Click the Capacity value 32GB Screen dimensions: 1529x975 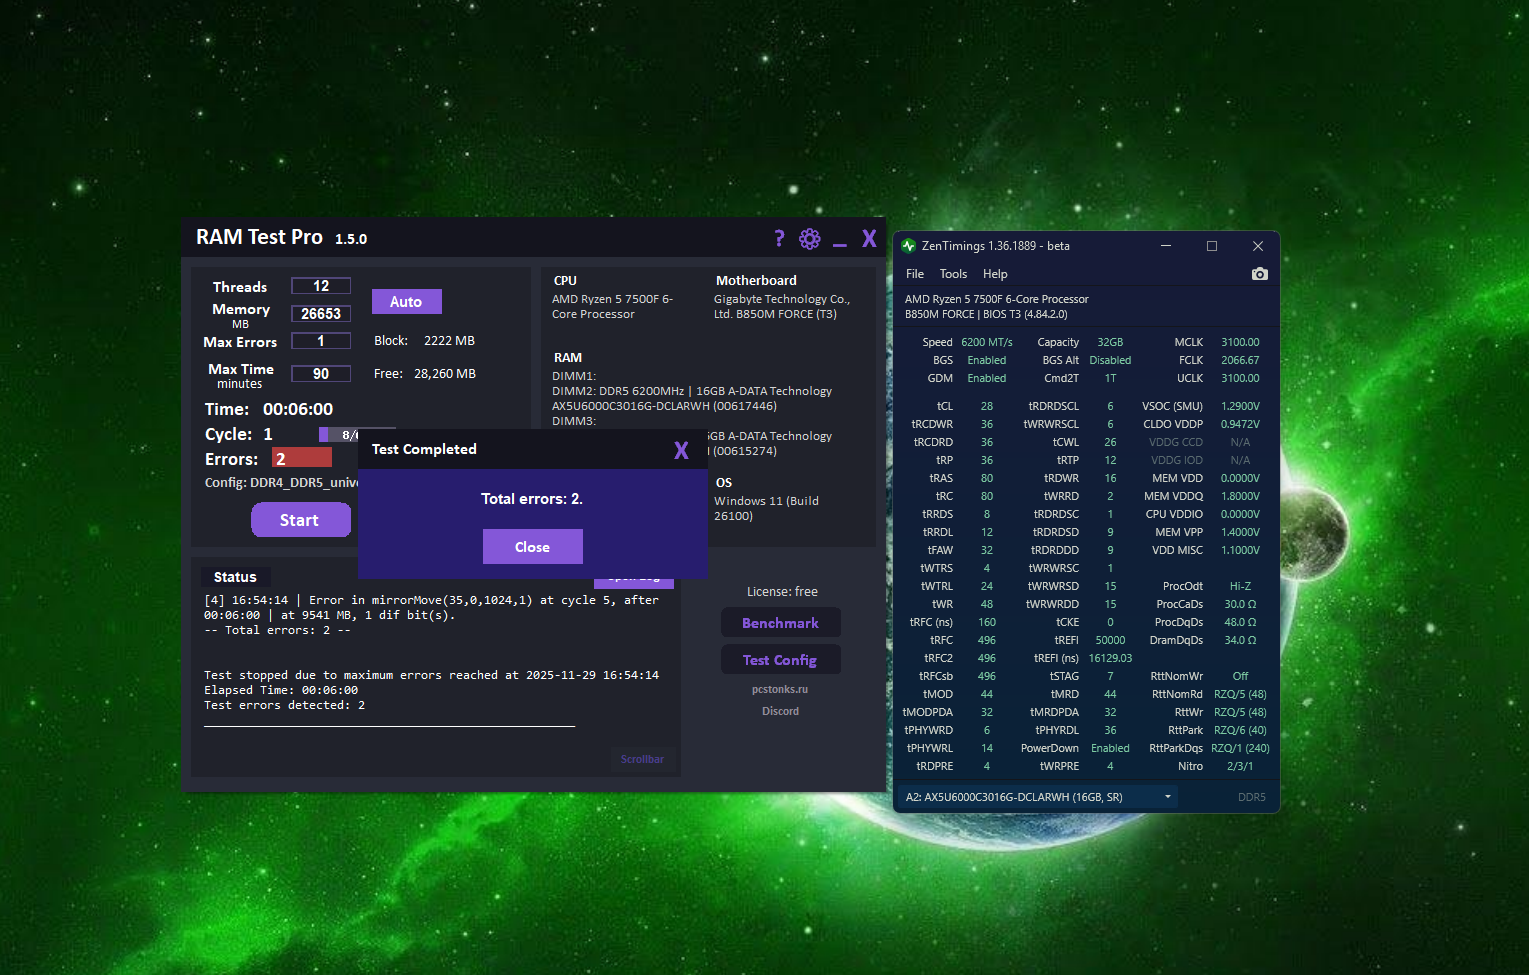tap(1110, 342)
